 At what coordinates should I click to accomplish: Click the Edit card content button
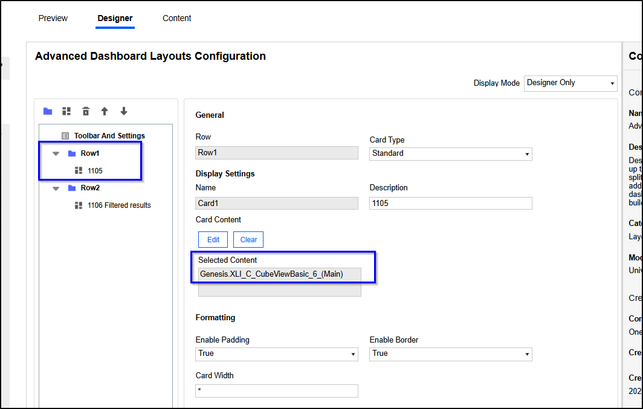[x=212, y=240]
